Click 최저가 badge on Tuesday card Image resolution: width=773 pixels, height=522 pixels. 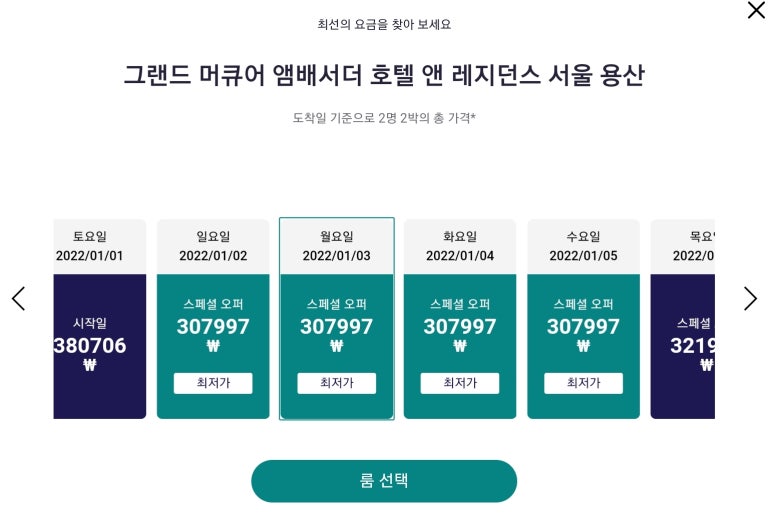coord(460,383)
